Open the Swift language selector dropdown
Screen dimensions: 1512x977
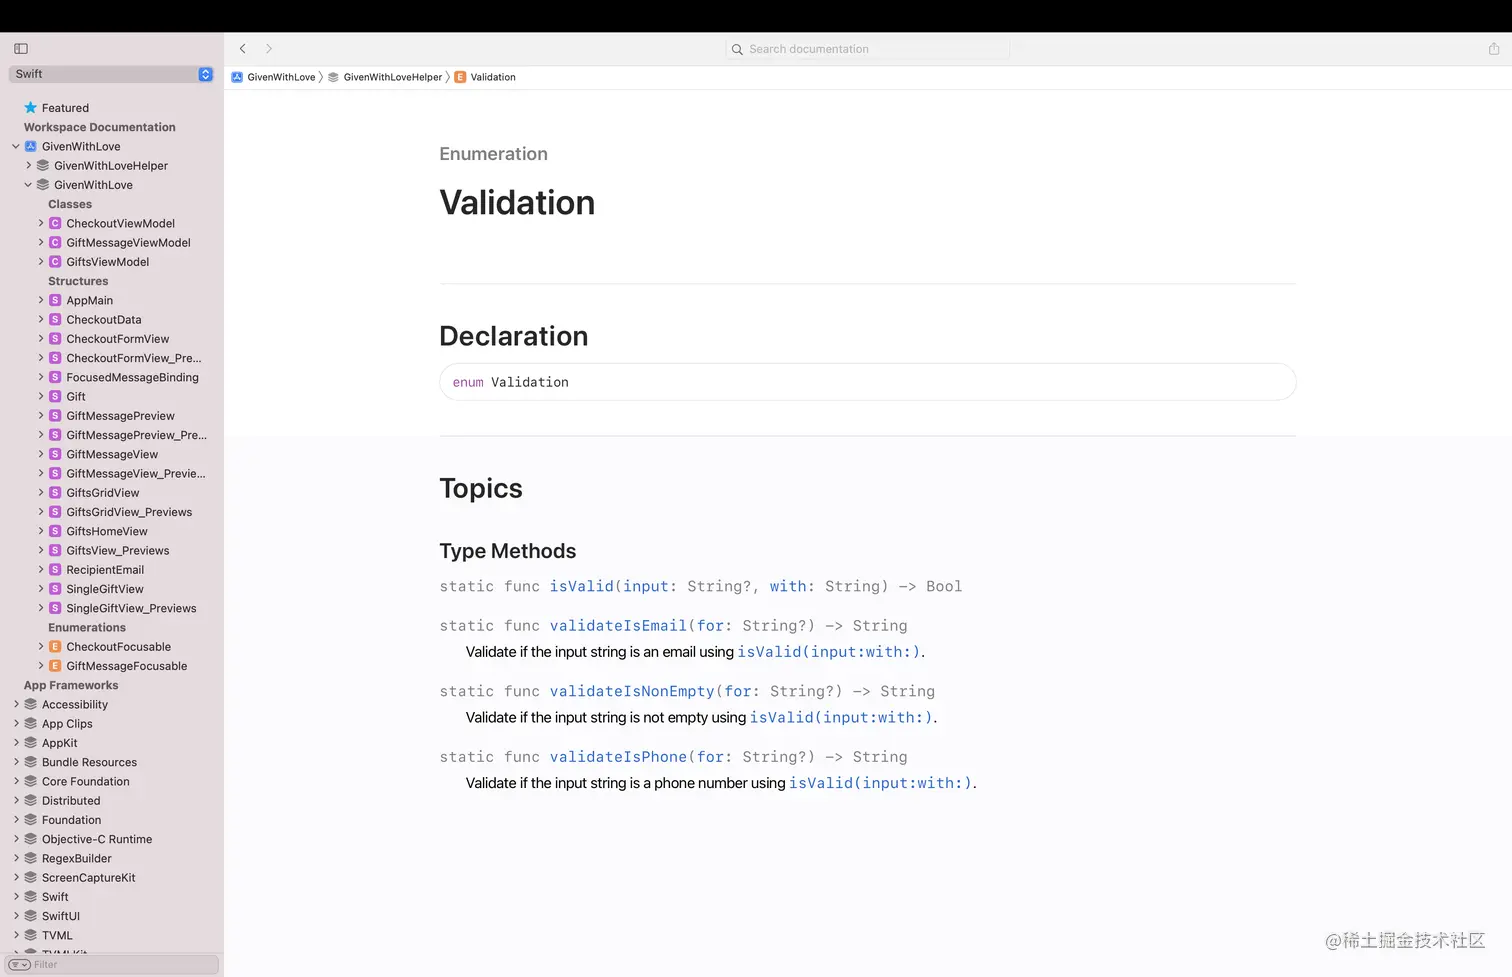click(112, 74)
